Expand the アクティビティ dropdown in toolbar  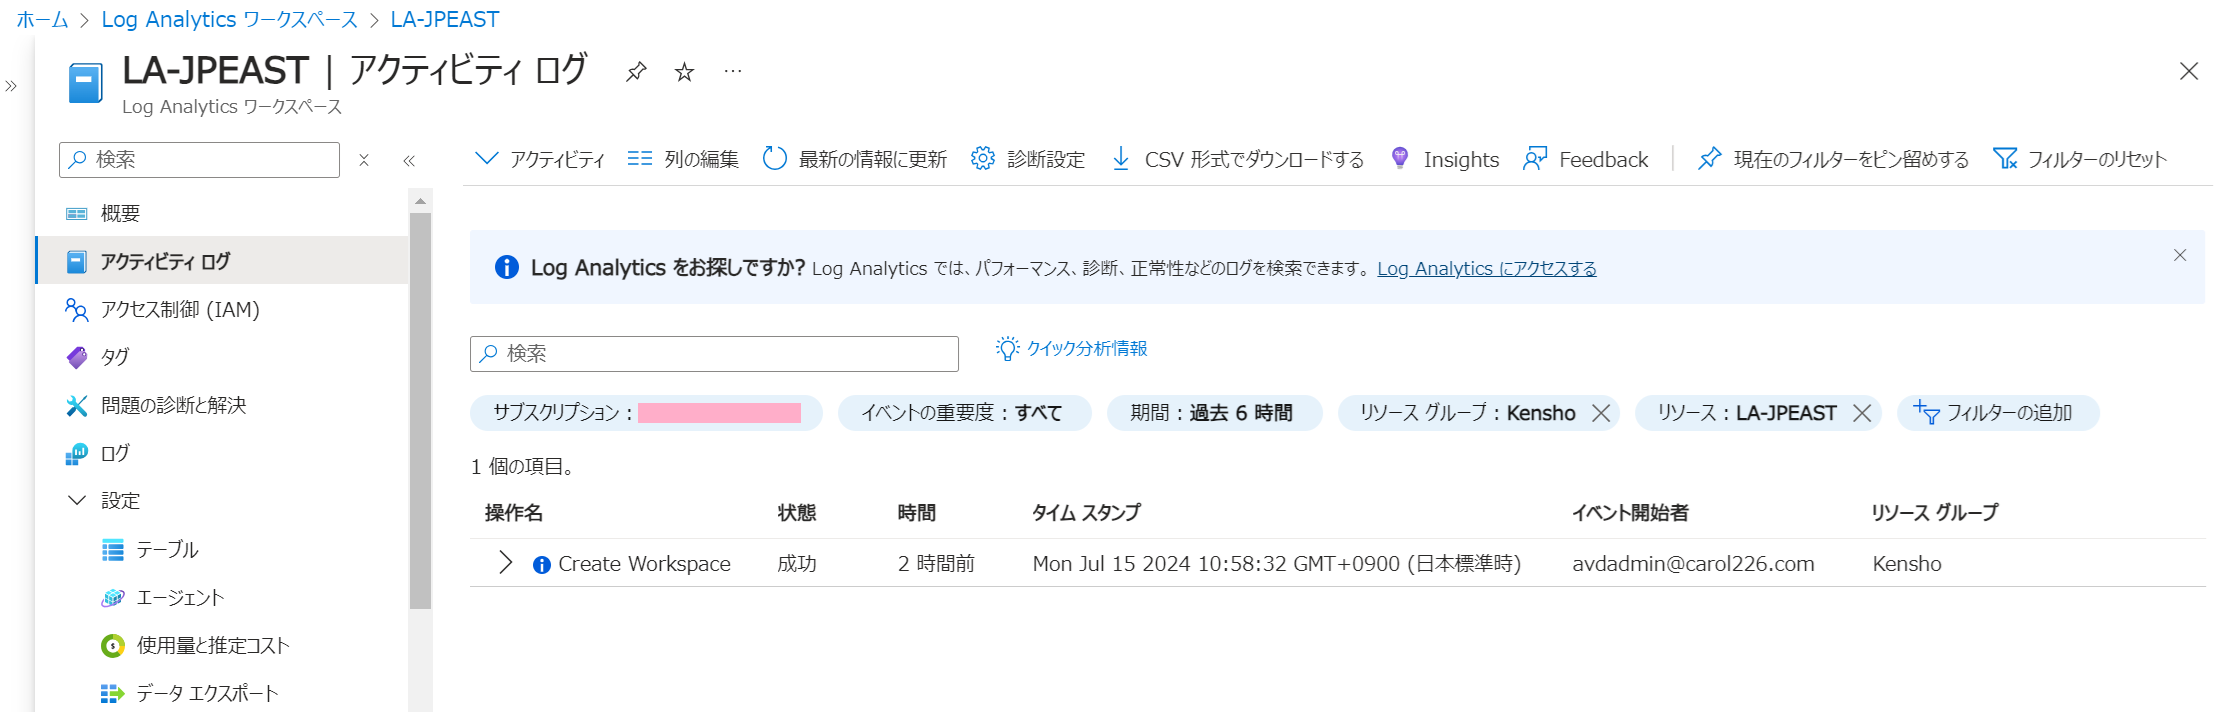point(540,159)
